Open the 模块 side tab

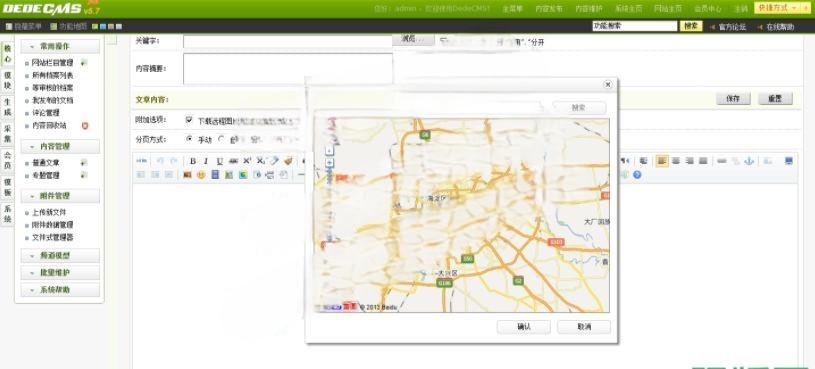click(x=7, y=81)
